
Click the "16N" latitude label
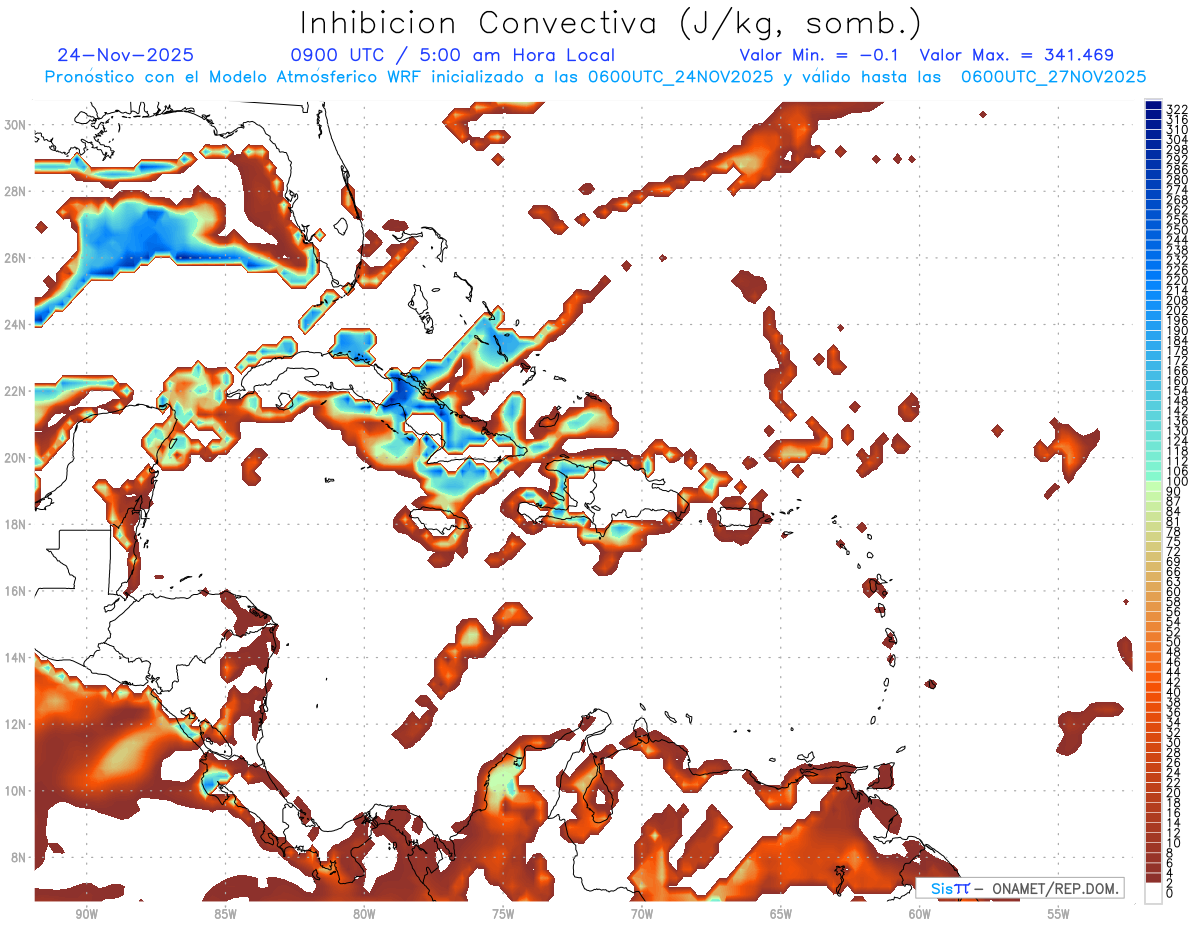[16, 591]
